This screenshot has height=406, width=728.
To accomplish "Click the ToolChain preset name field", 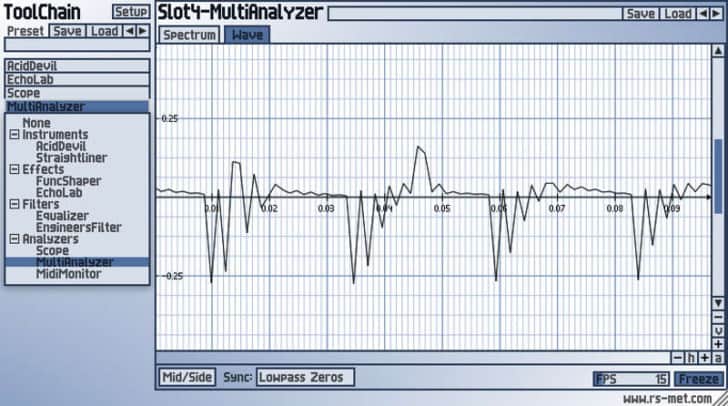I will [77, 45].
